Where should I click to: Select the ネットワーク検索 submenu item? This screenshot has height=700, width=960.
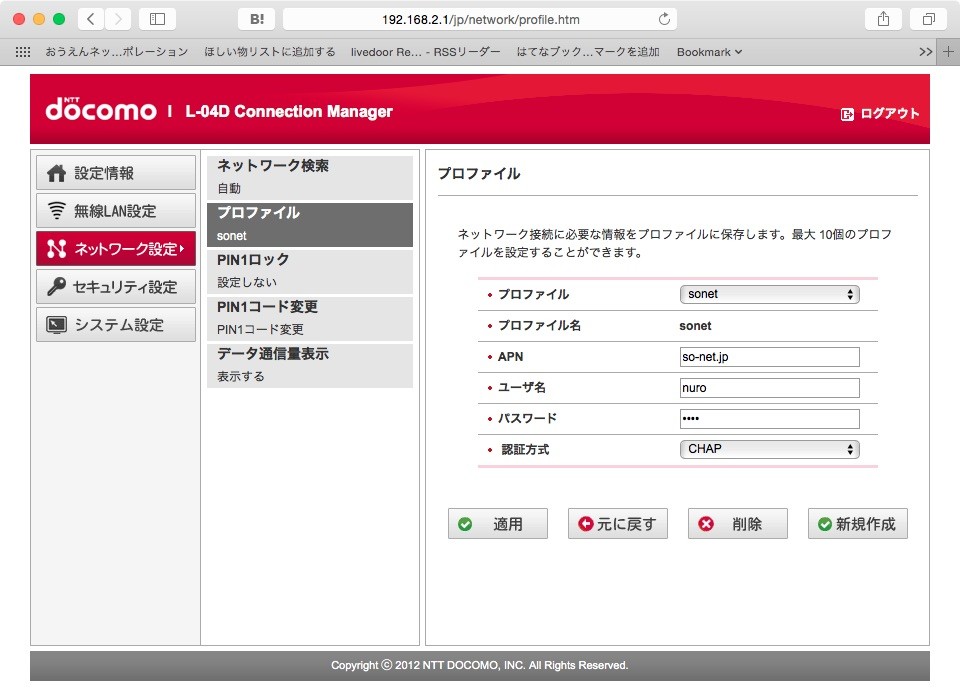tap(310, 177)
